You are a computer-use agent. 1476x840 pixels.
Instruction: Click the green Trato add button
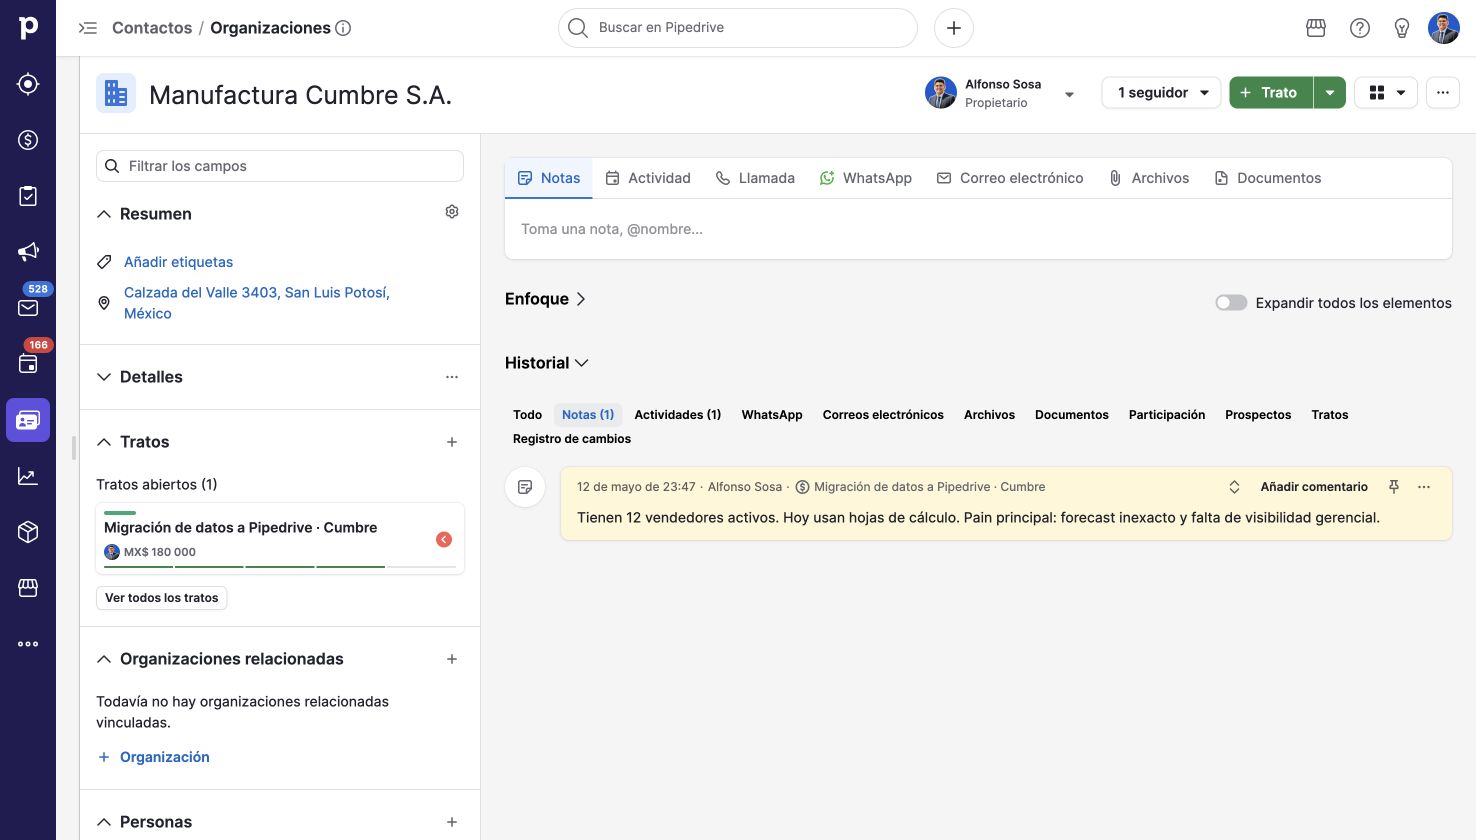coord(1271,93)
